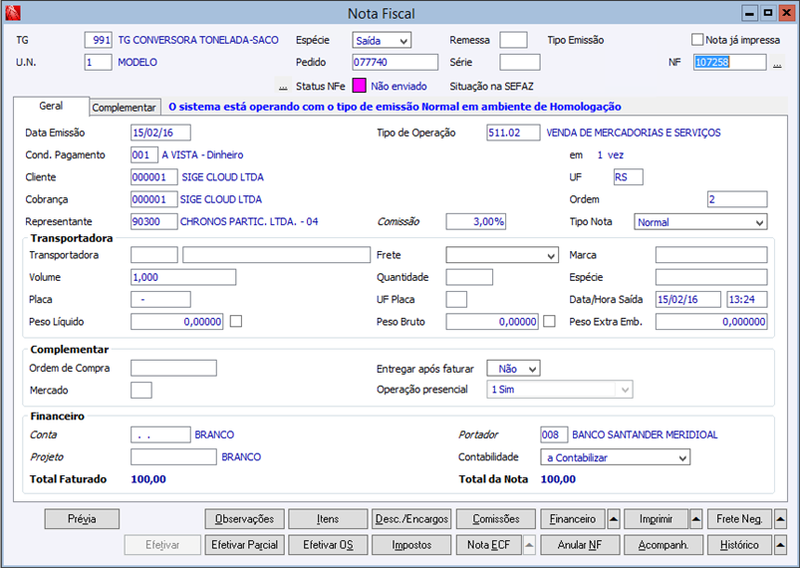Open the Contabilidade dropdown
The image size is (800, 568).
pyautogui.click(x=615, y=457)
